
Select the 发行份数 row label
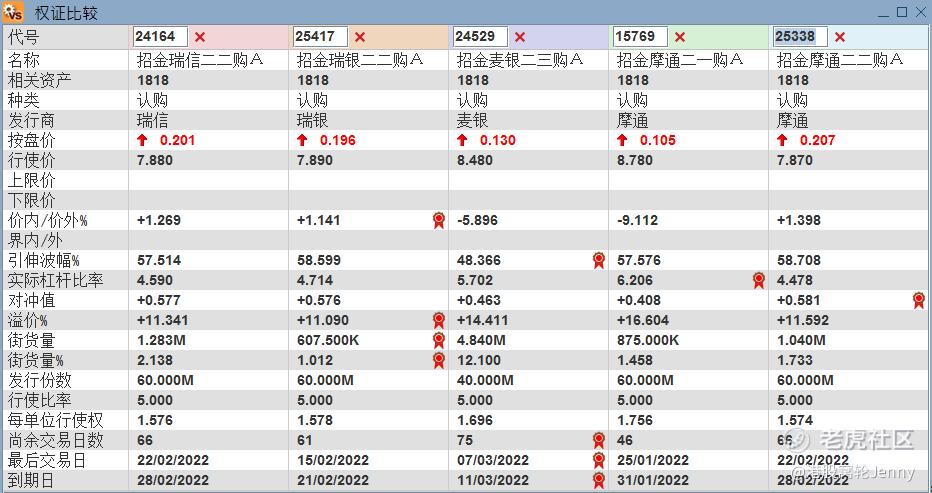coord(39,381)
